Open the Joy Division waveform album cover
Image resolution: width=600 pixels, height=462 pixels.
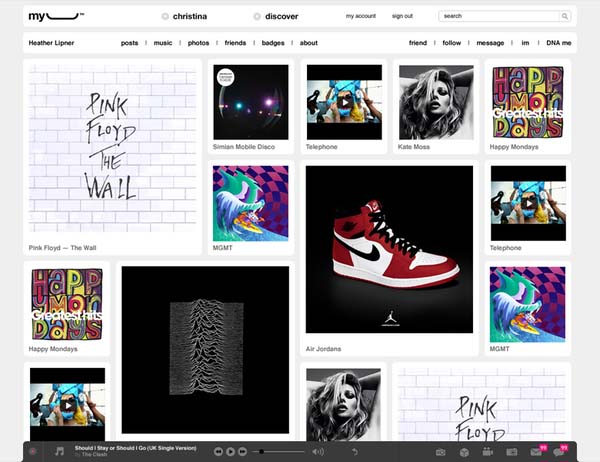(x=205, y=350)
